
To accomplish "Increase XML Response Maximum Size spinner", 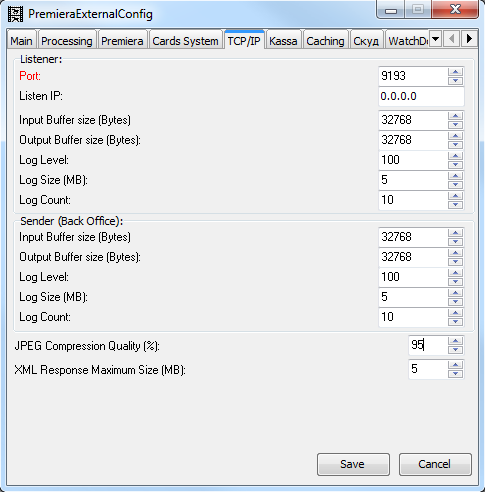I will tap(455, 365).
